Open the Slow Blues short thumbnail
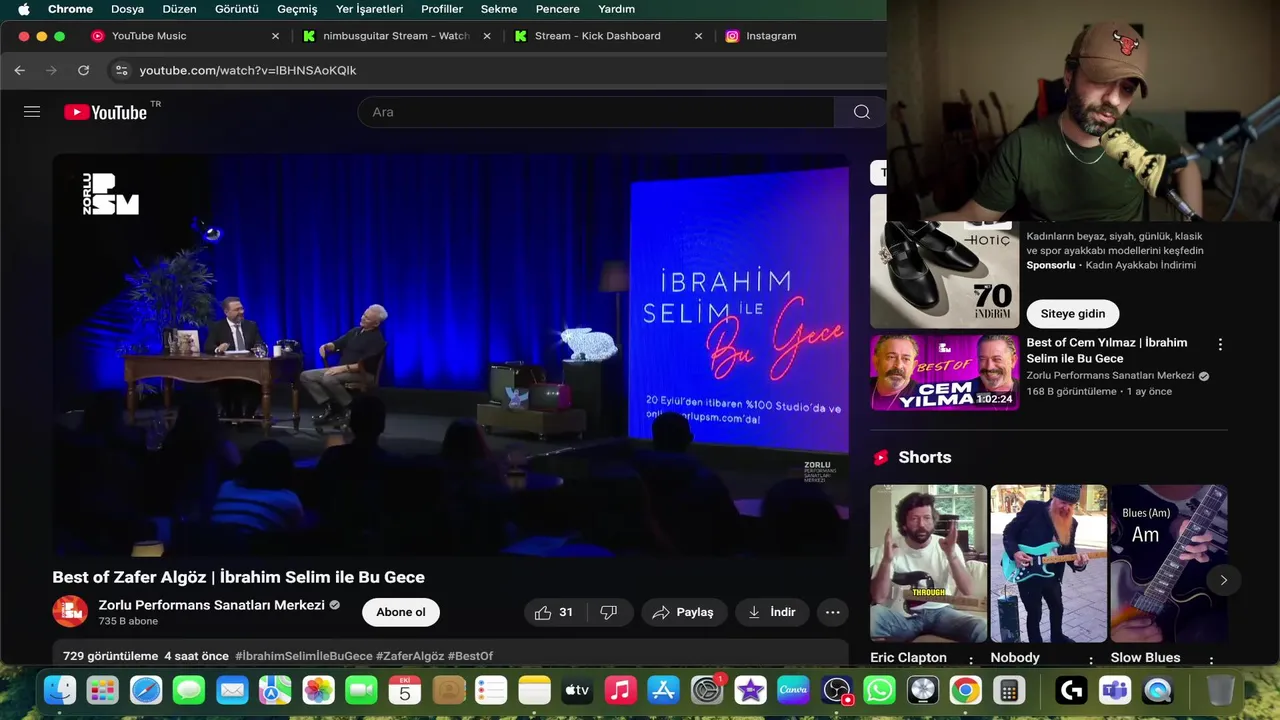 1169,563
